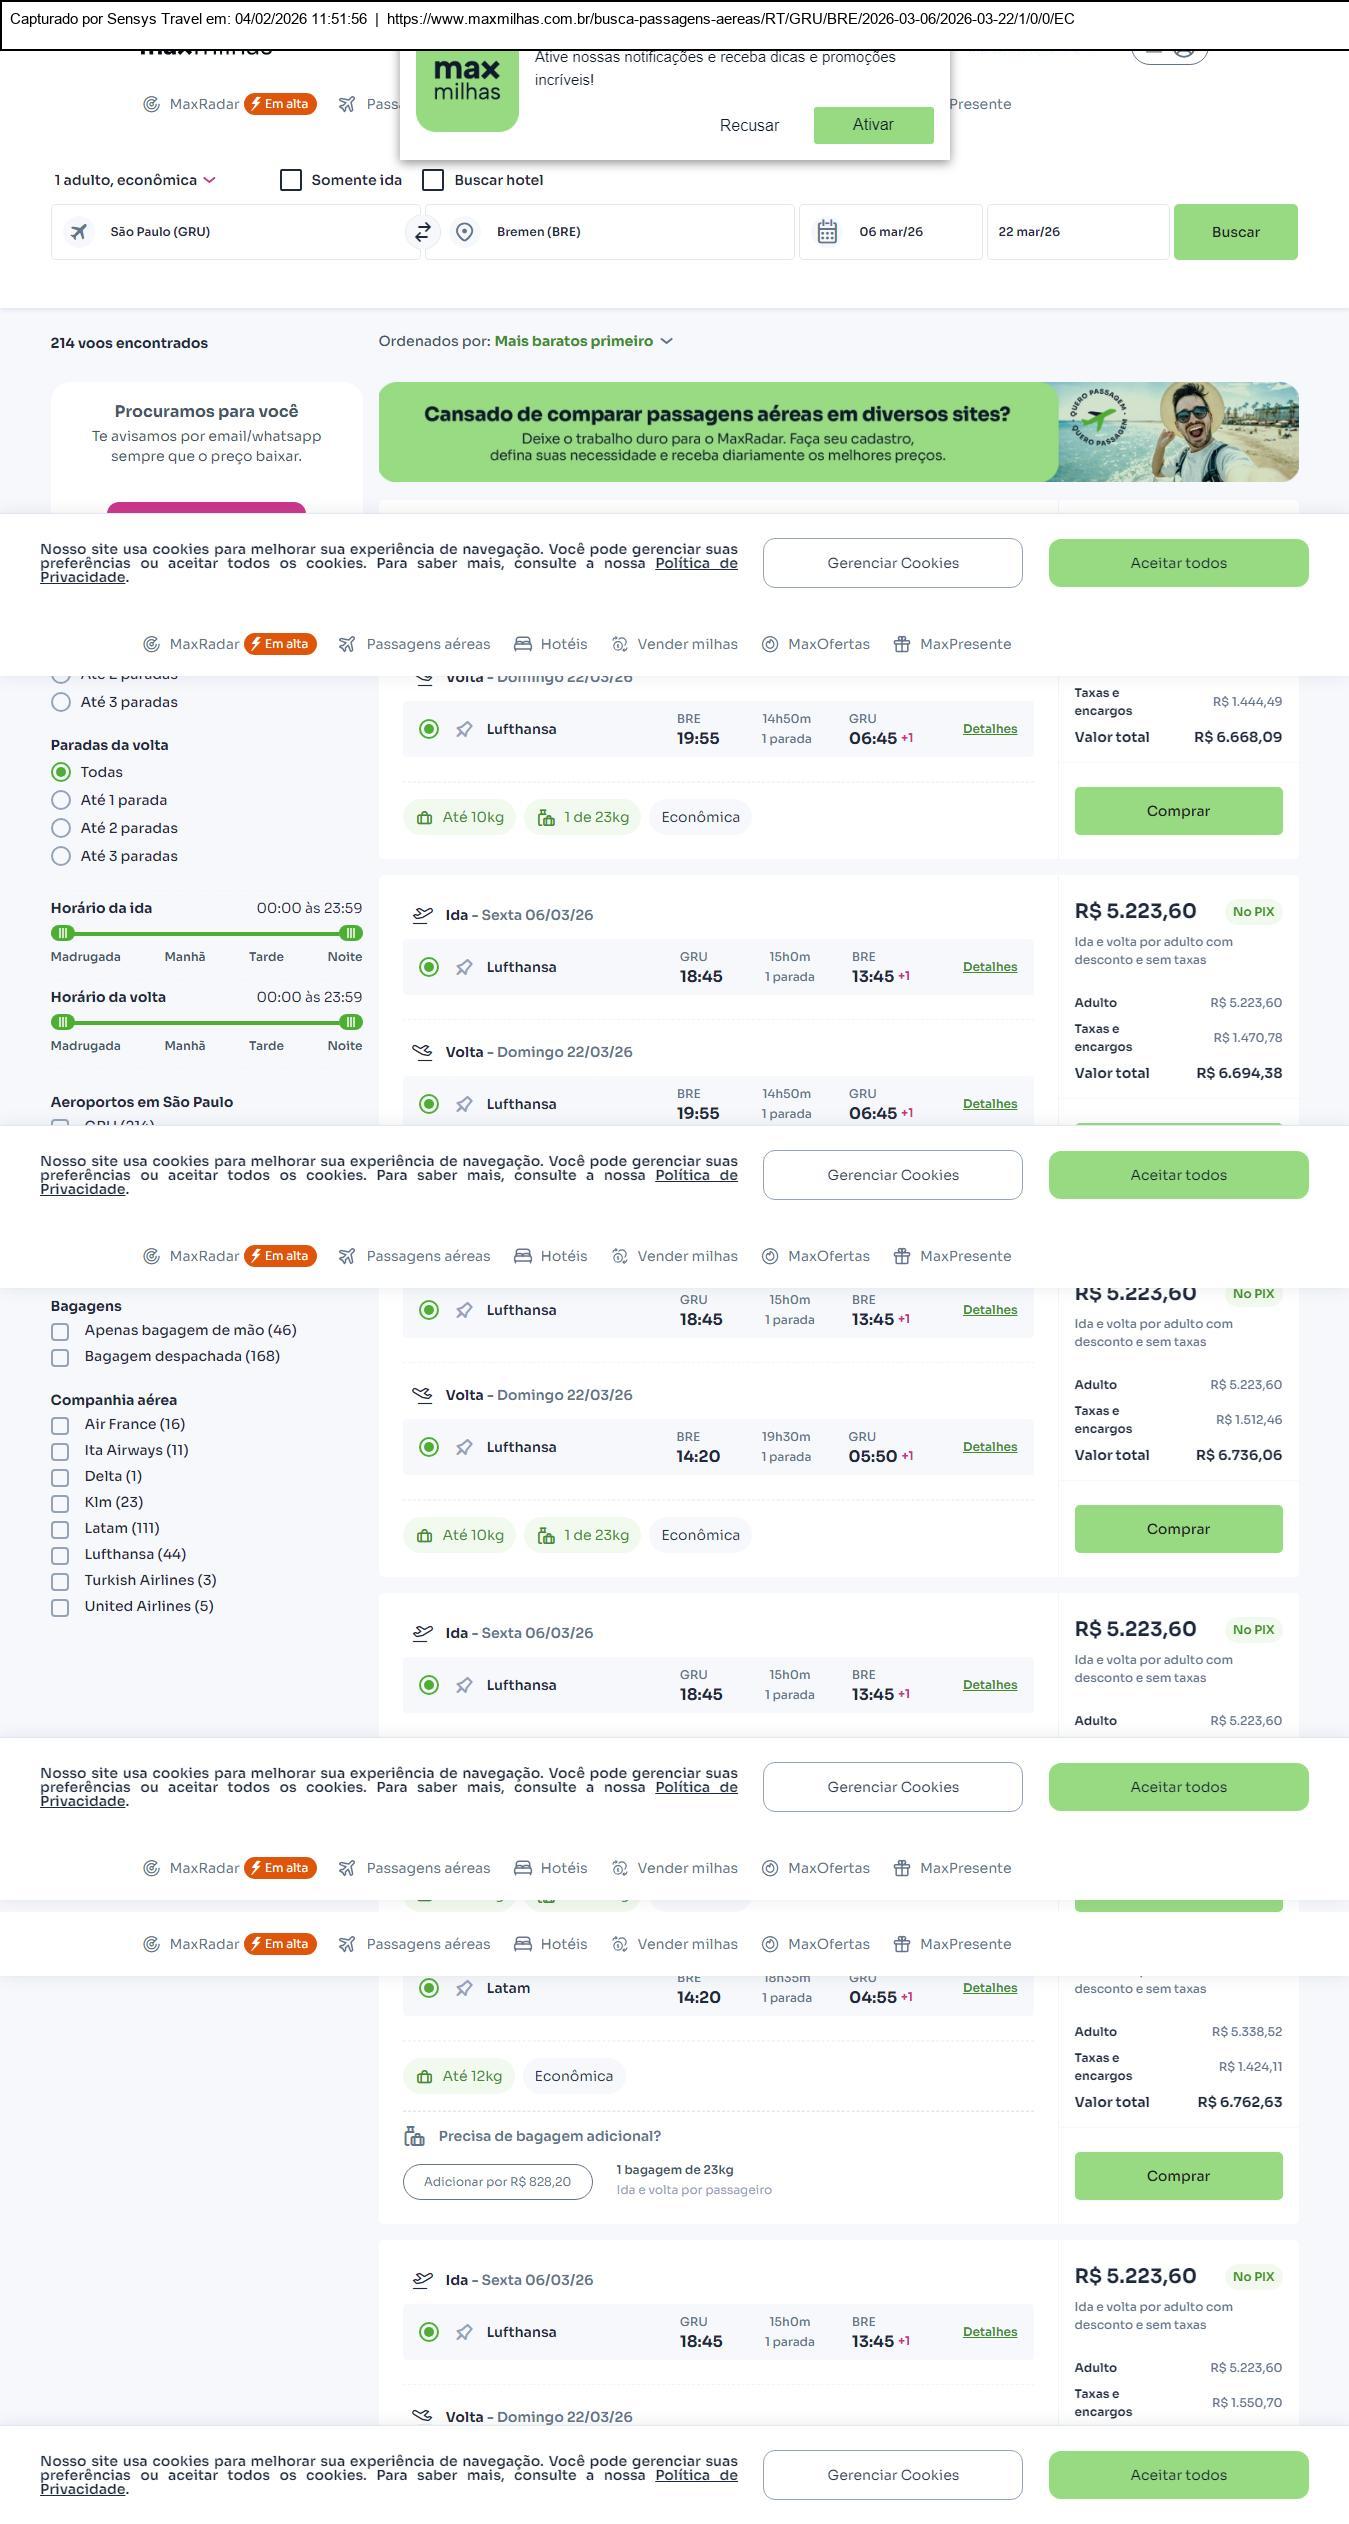
Task: Click the suitcase icon in the 'Até 12kg' badge
Action: point(424,2076)
